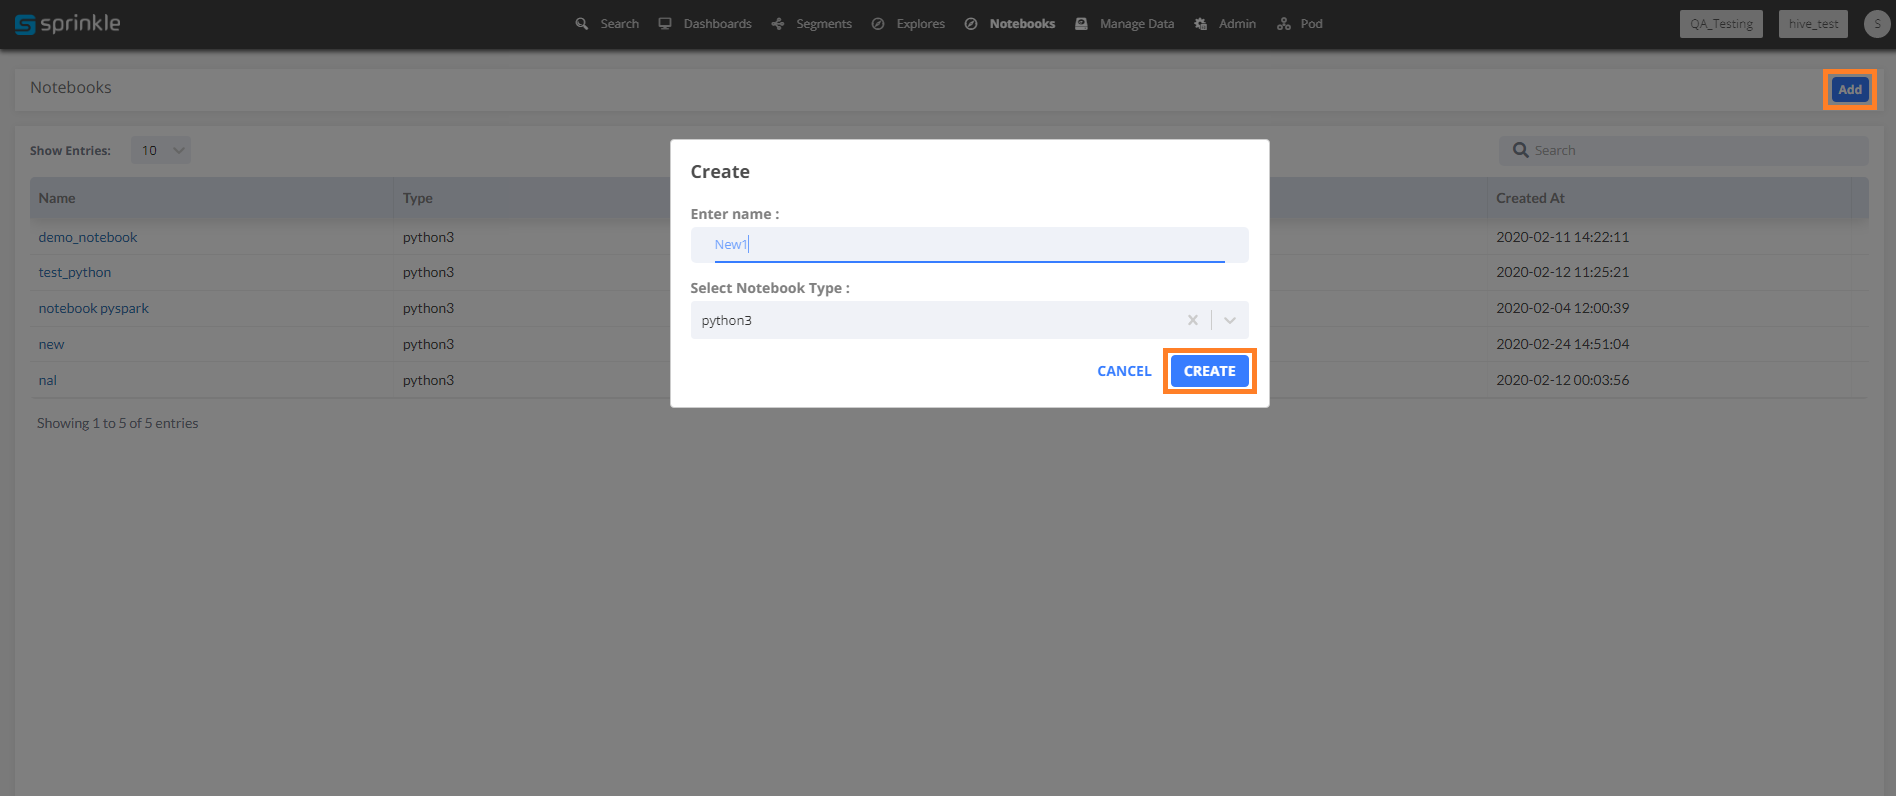Viewport: 1896px width, 796px height.
Task: Click the Admin gear icon
Action: coord(1200,24)
